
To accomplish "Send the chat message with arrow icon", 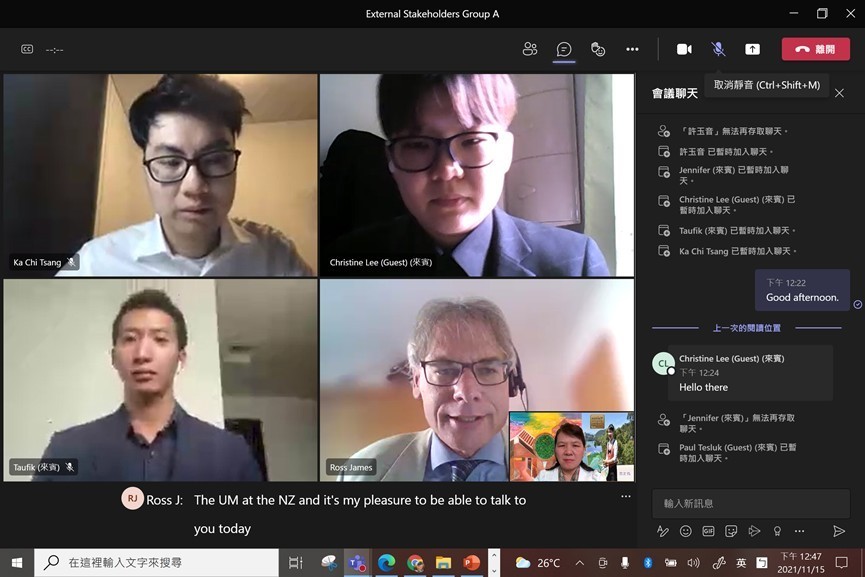I will 839,531.
